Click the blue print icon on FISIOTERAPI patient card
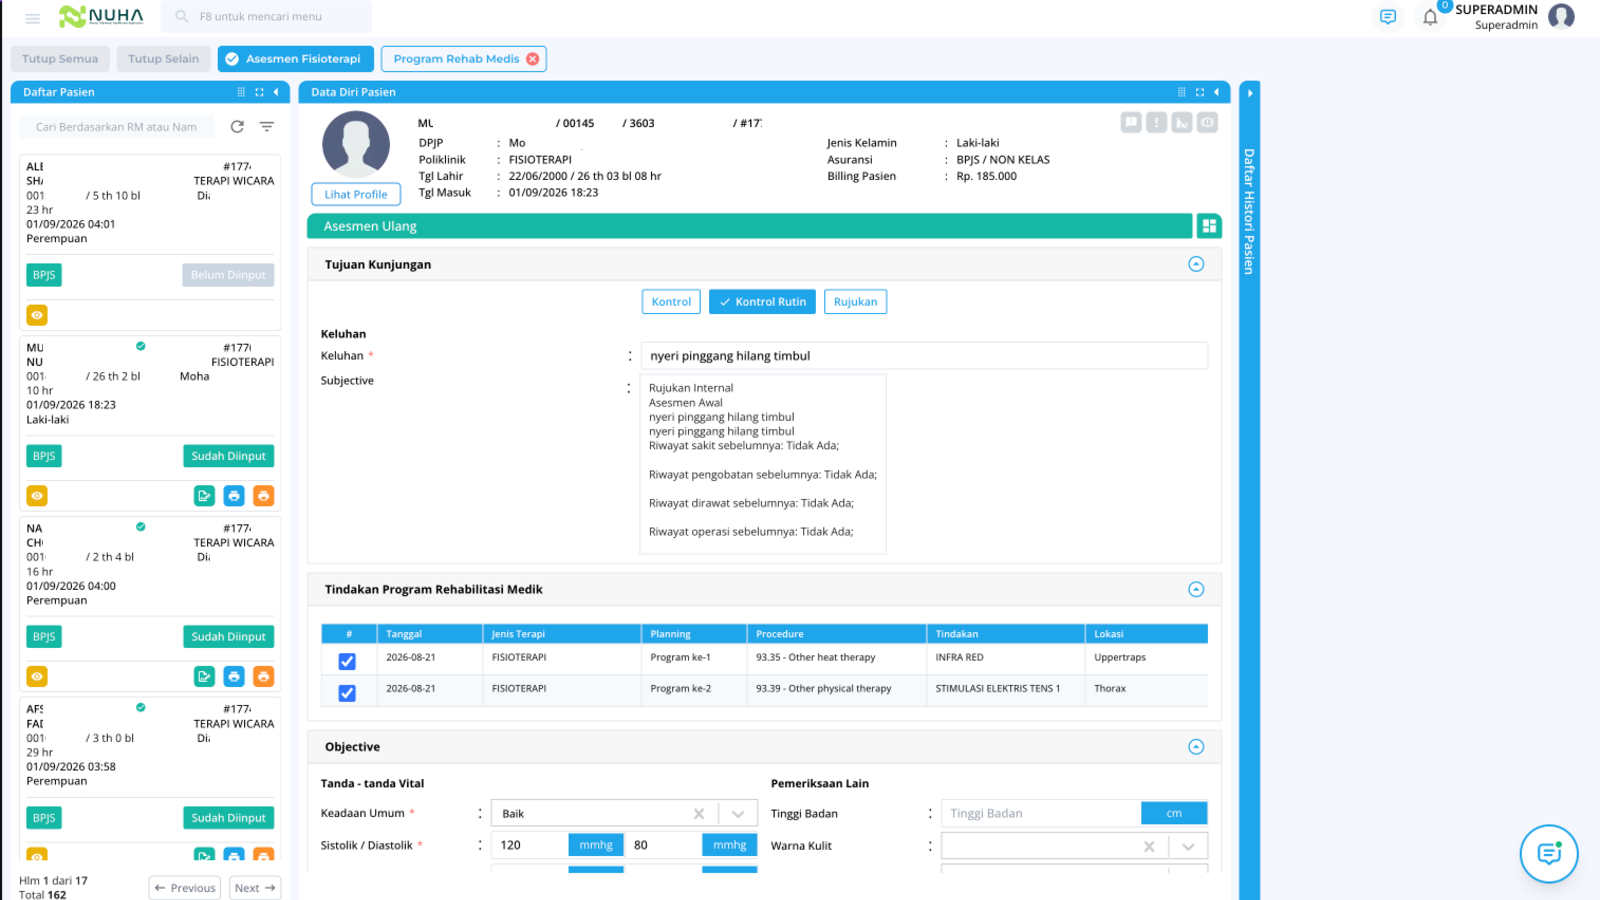This screenshot has width=1600, height=900. tap(234, 496)
